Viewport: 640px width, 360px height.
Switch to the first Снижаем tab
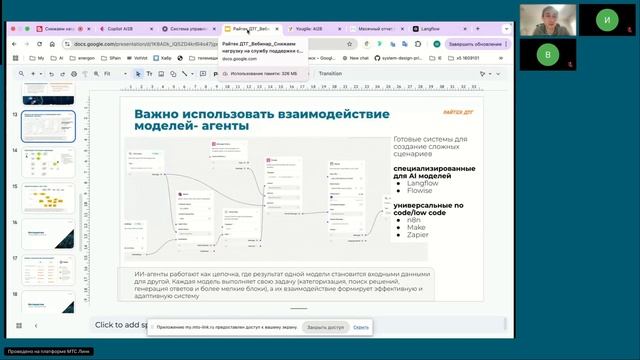point(63,29)
